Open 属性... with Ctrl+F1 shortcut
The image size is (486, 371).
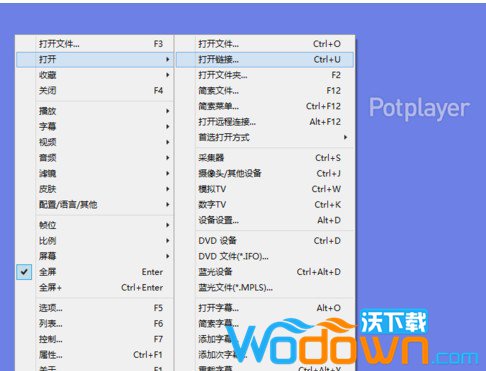point(95,355)
